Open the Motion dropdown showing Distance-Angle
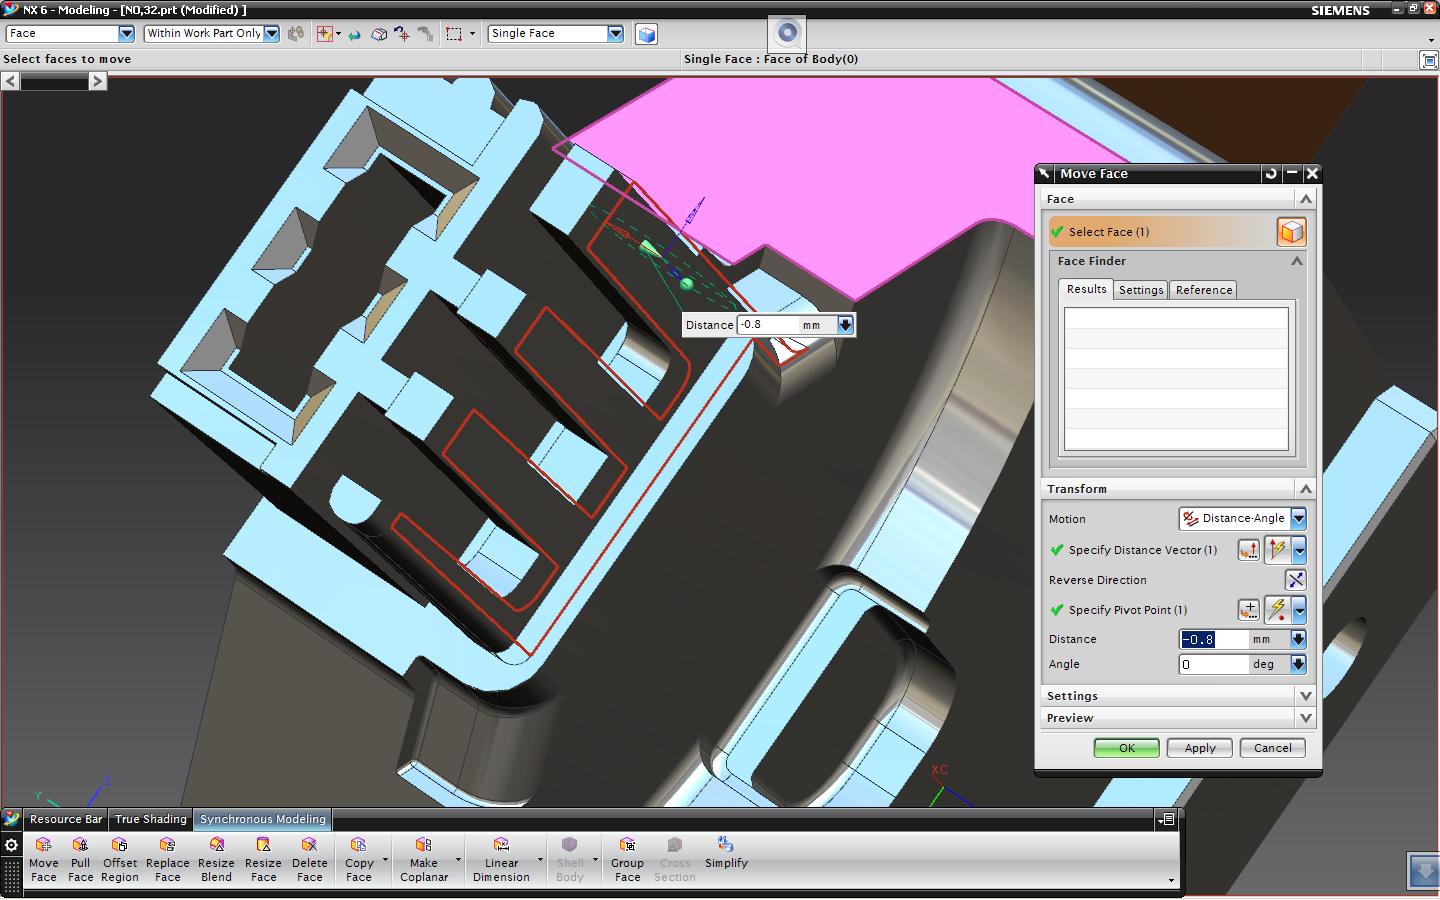 point(1297,518)
